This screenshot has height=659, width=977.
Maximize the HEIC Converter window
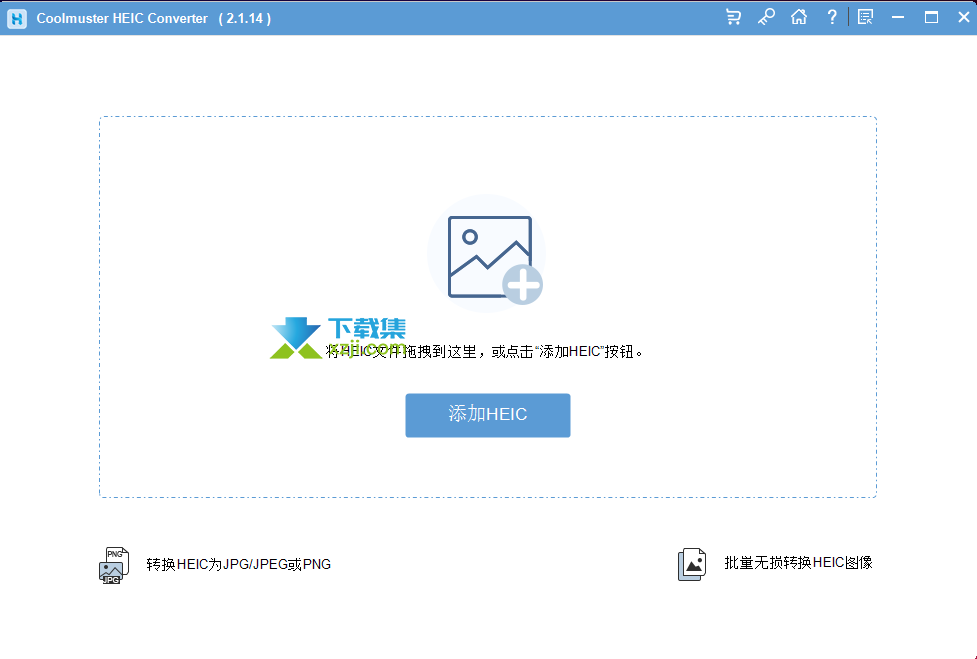pos(932,17)
